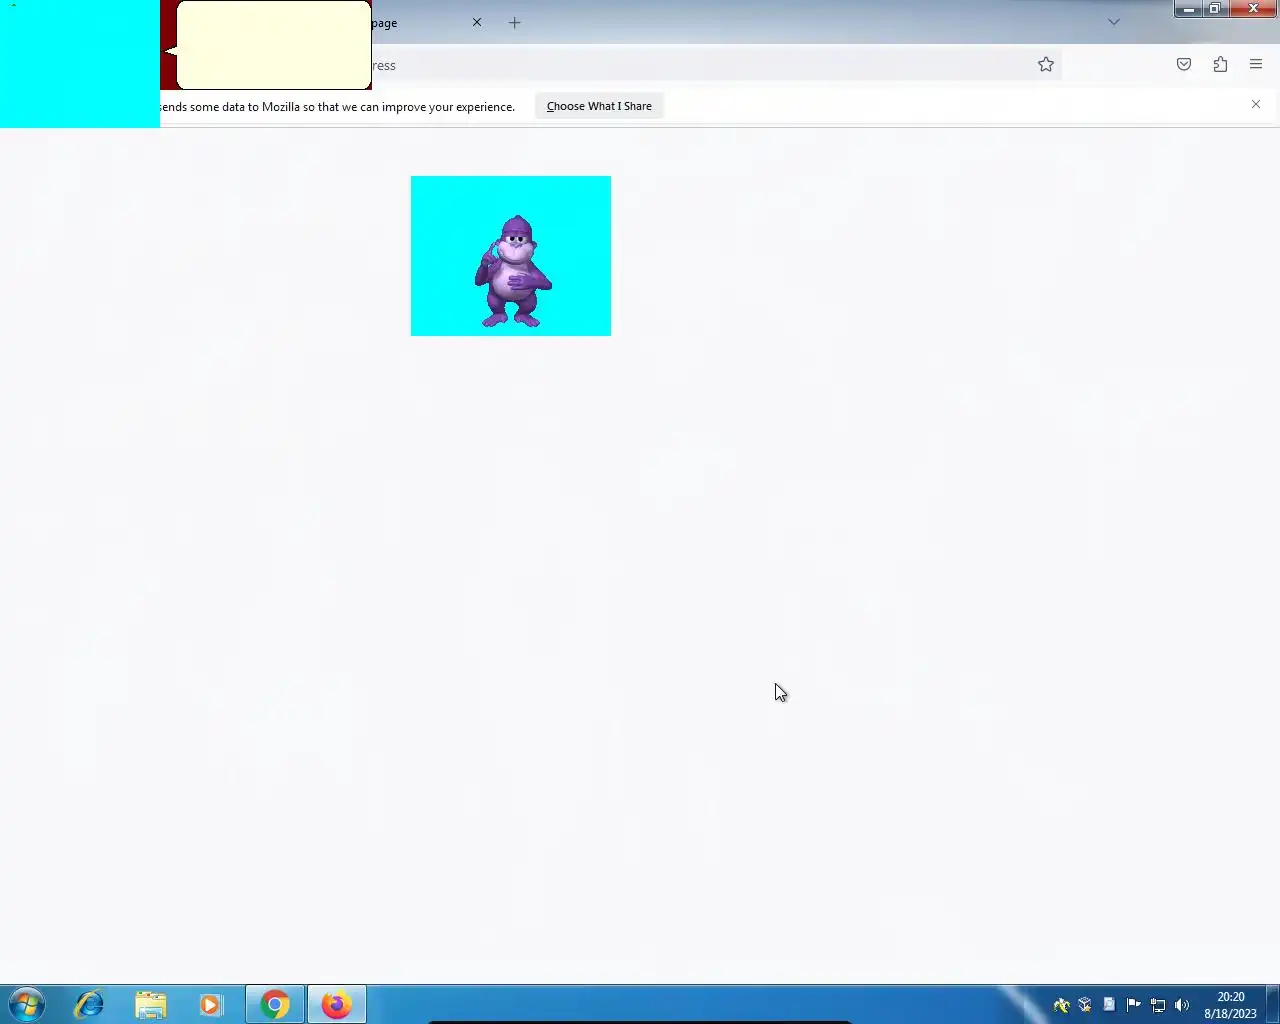Close the current Firefox tab

(x=477, y=22)
